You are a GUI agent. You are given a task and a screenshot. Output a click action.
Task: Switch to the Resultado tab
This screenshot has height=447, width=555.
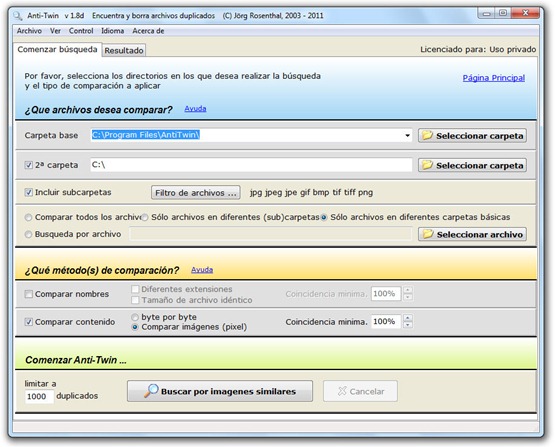124,50
